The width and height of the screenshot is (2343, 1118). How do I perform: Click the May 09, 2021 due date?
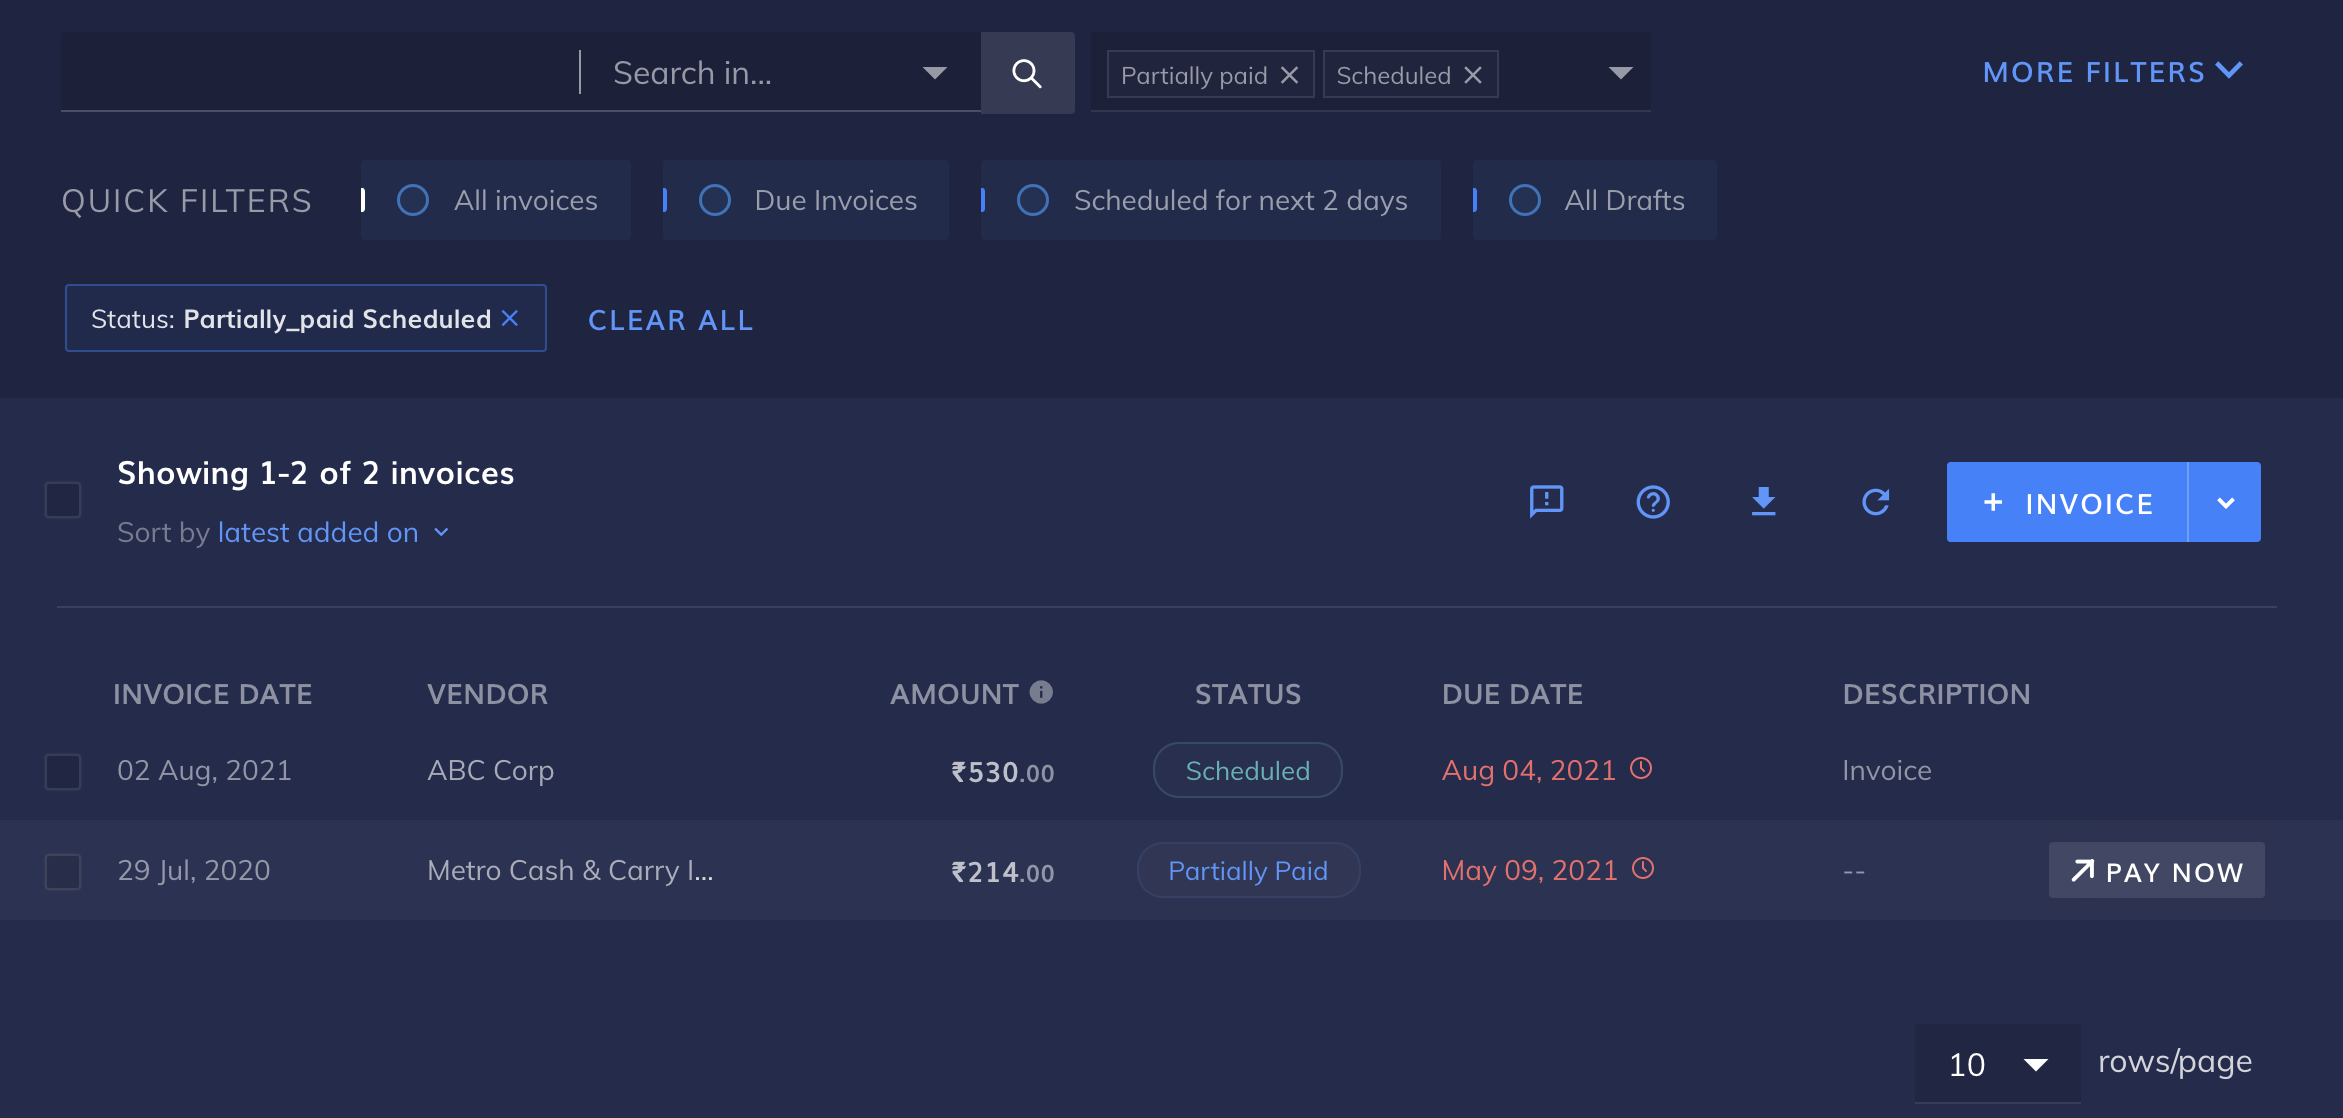(x=1529, y=870)
